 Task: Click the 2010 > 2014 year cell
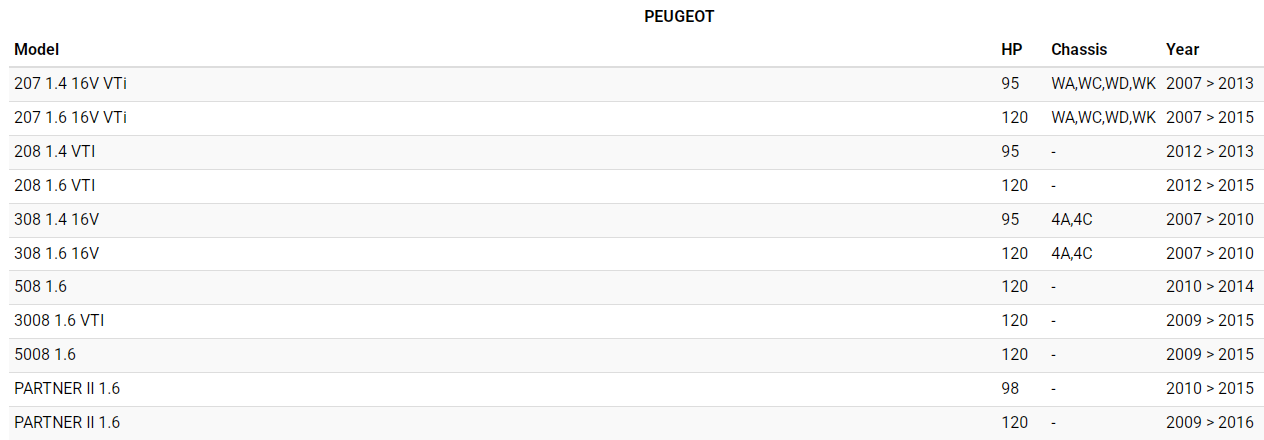(x=1209, y=287)
